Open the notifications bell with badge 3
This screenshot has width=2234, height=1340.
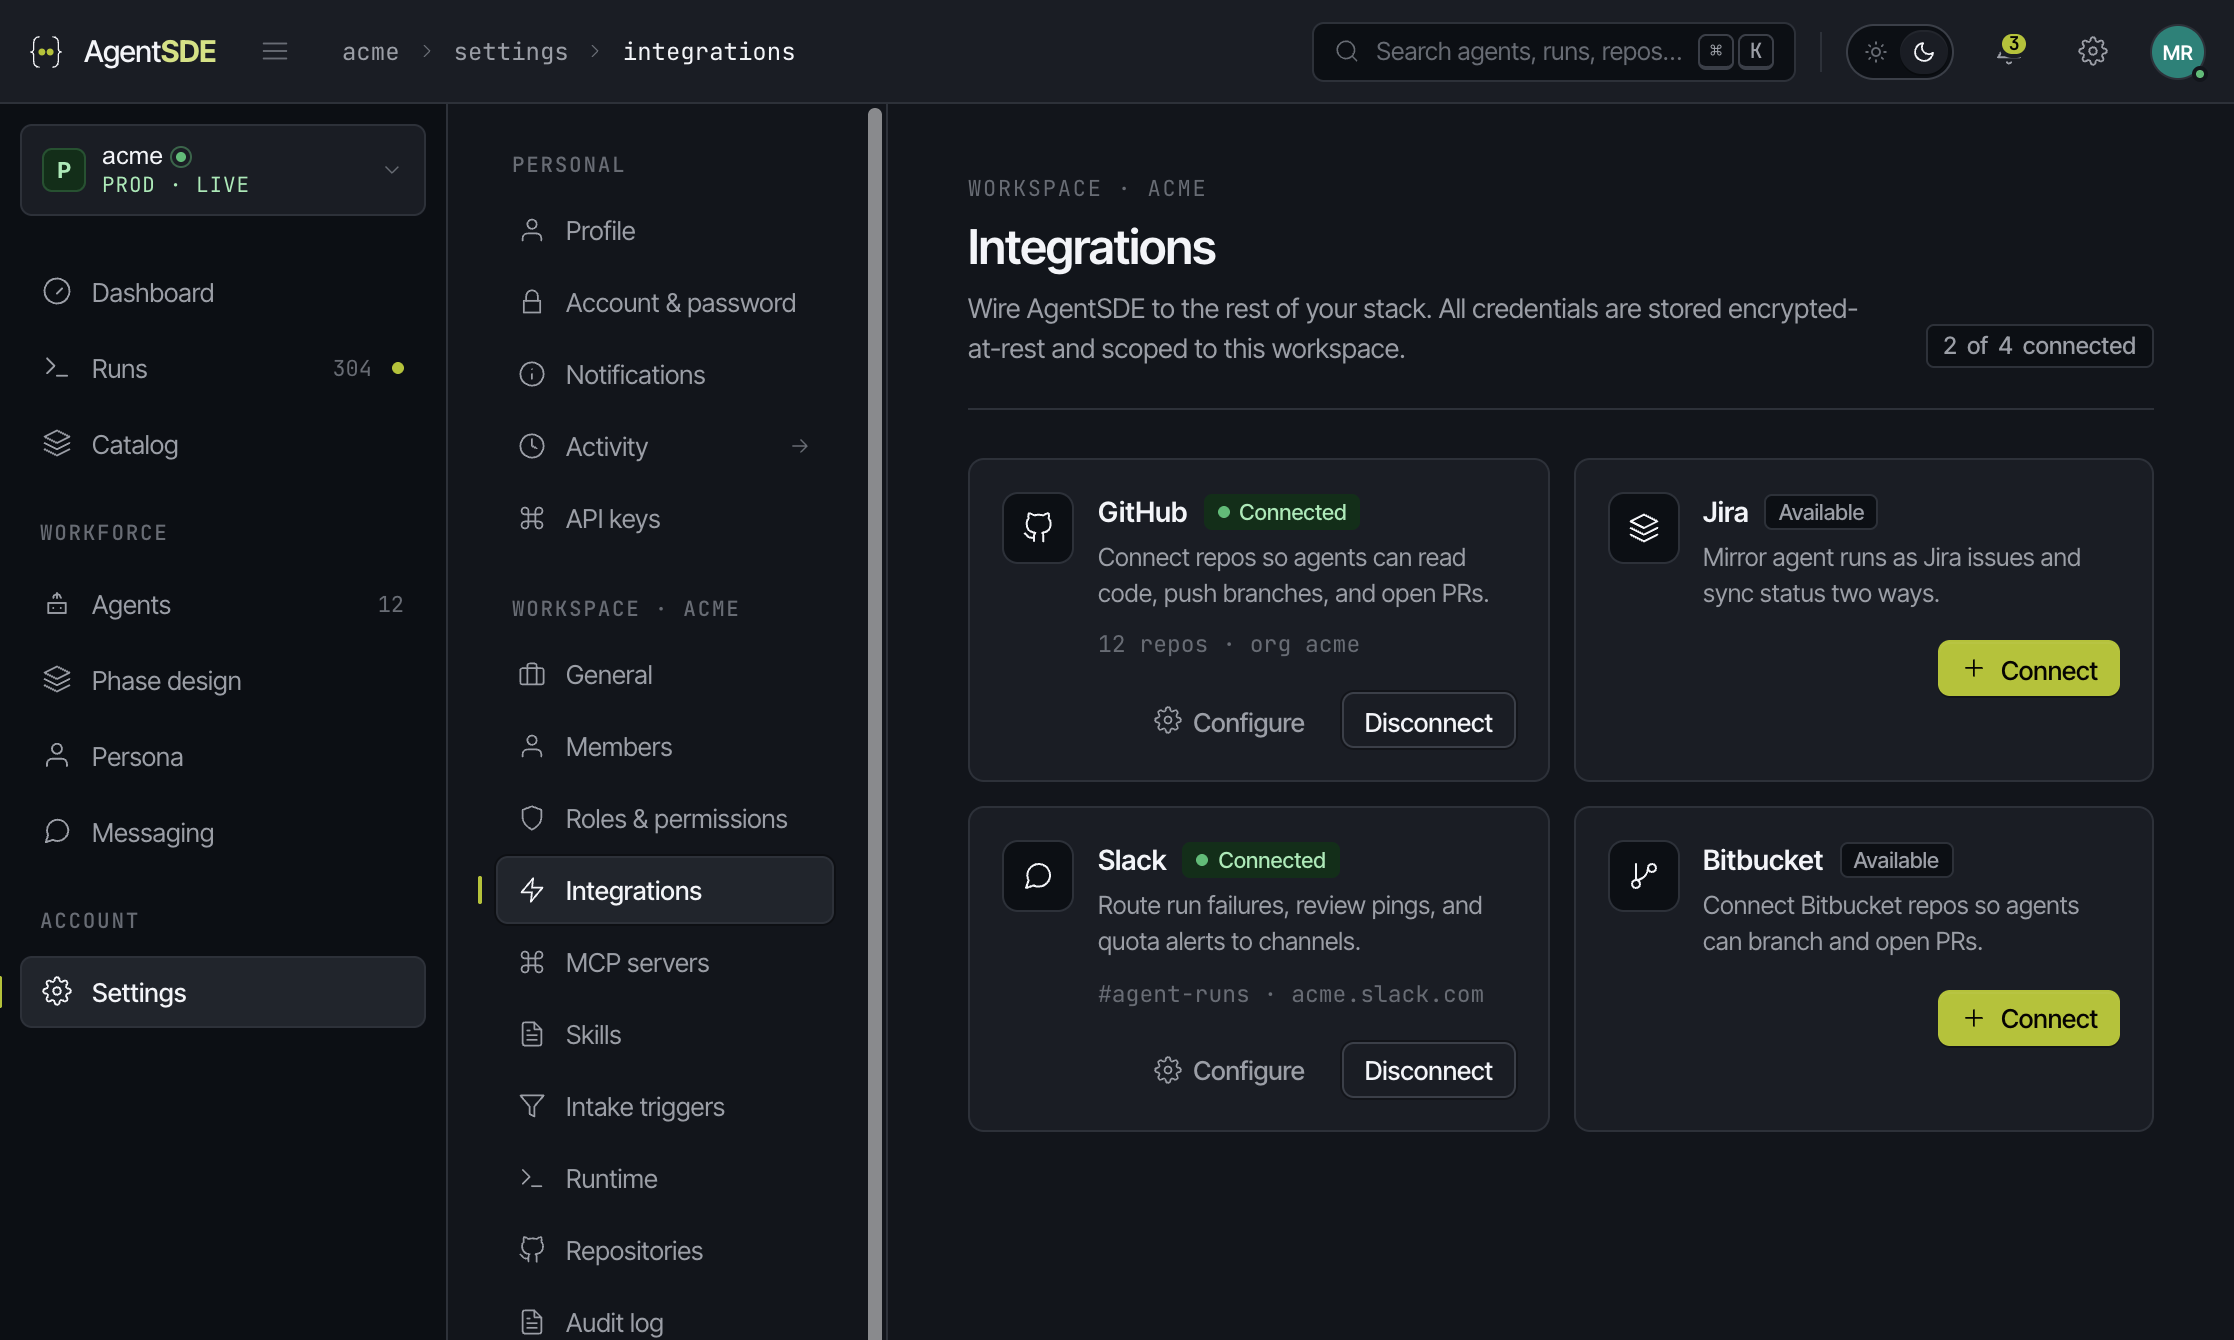(2009, 50)
